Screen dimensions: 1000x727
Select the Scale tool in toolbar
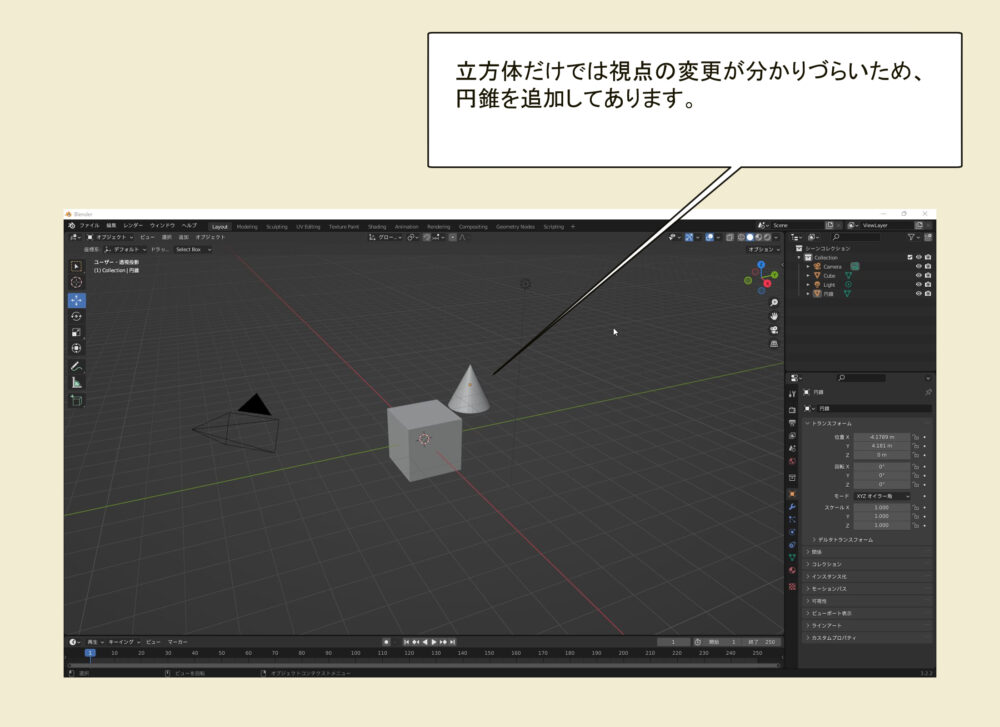(x=77, y=332)
